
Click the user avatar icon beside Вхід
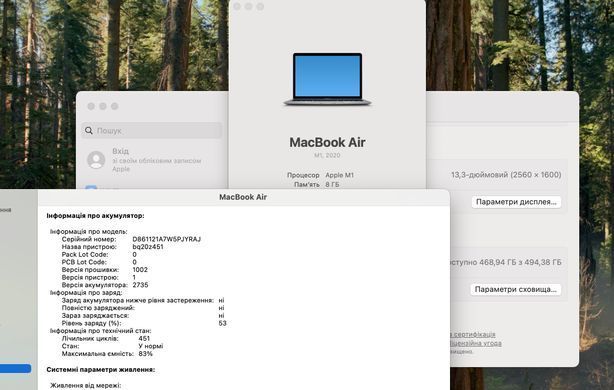coord(96,159)
